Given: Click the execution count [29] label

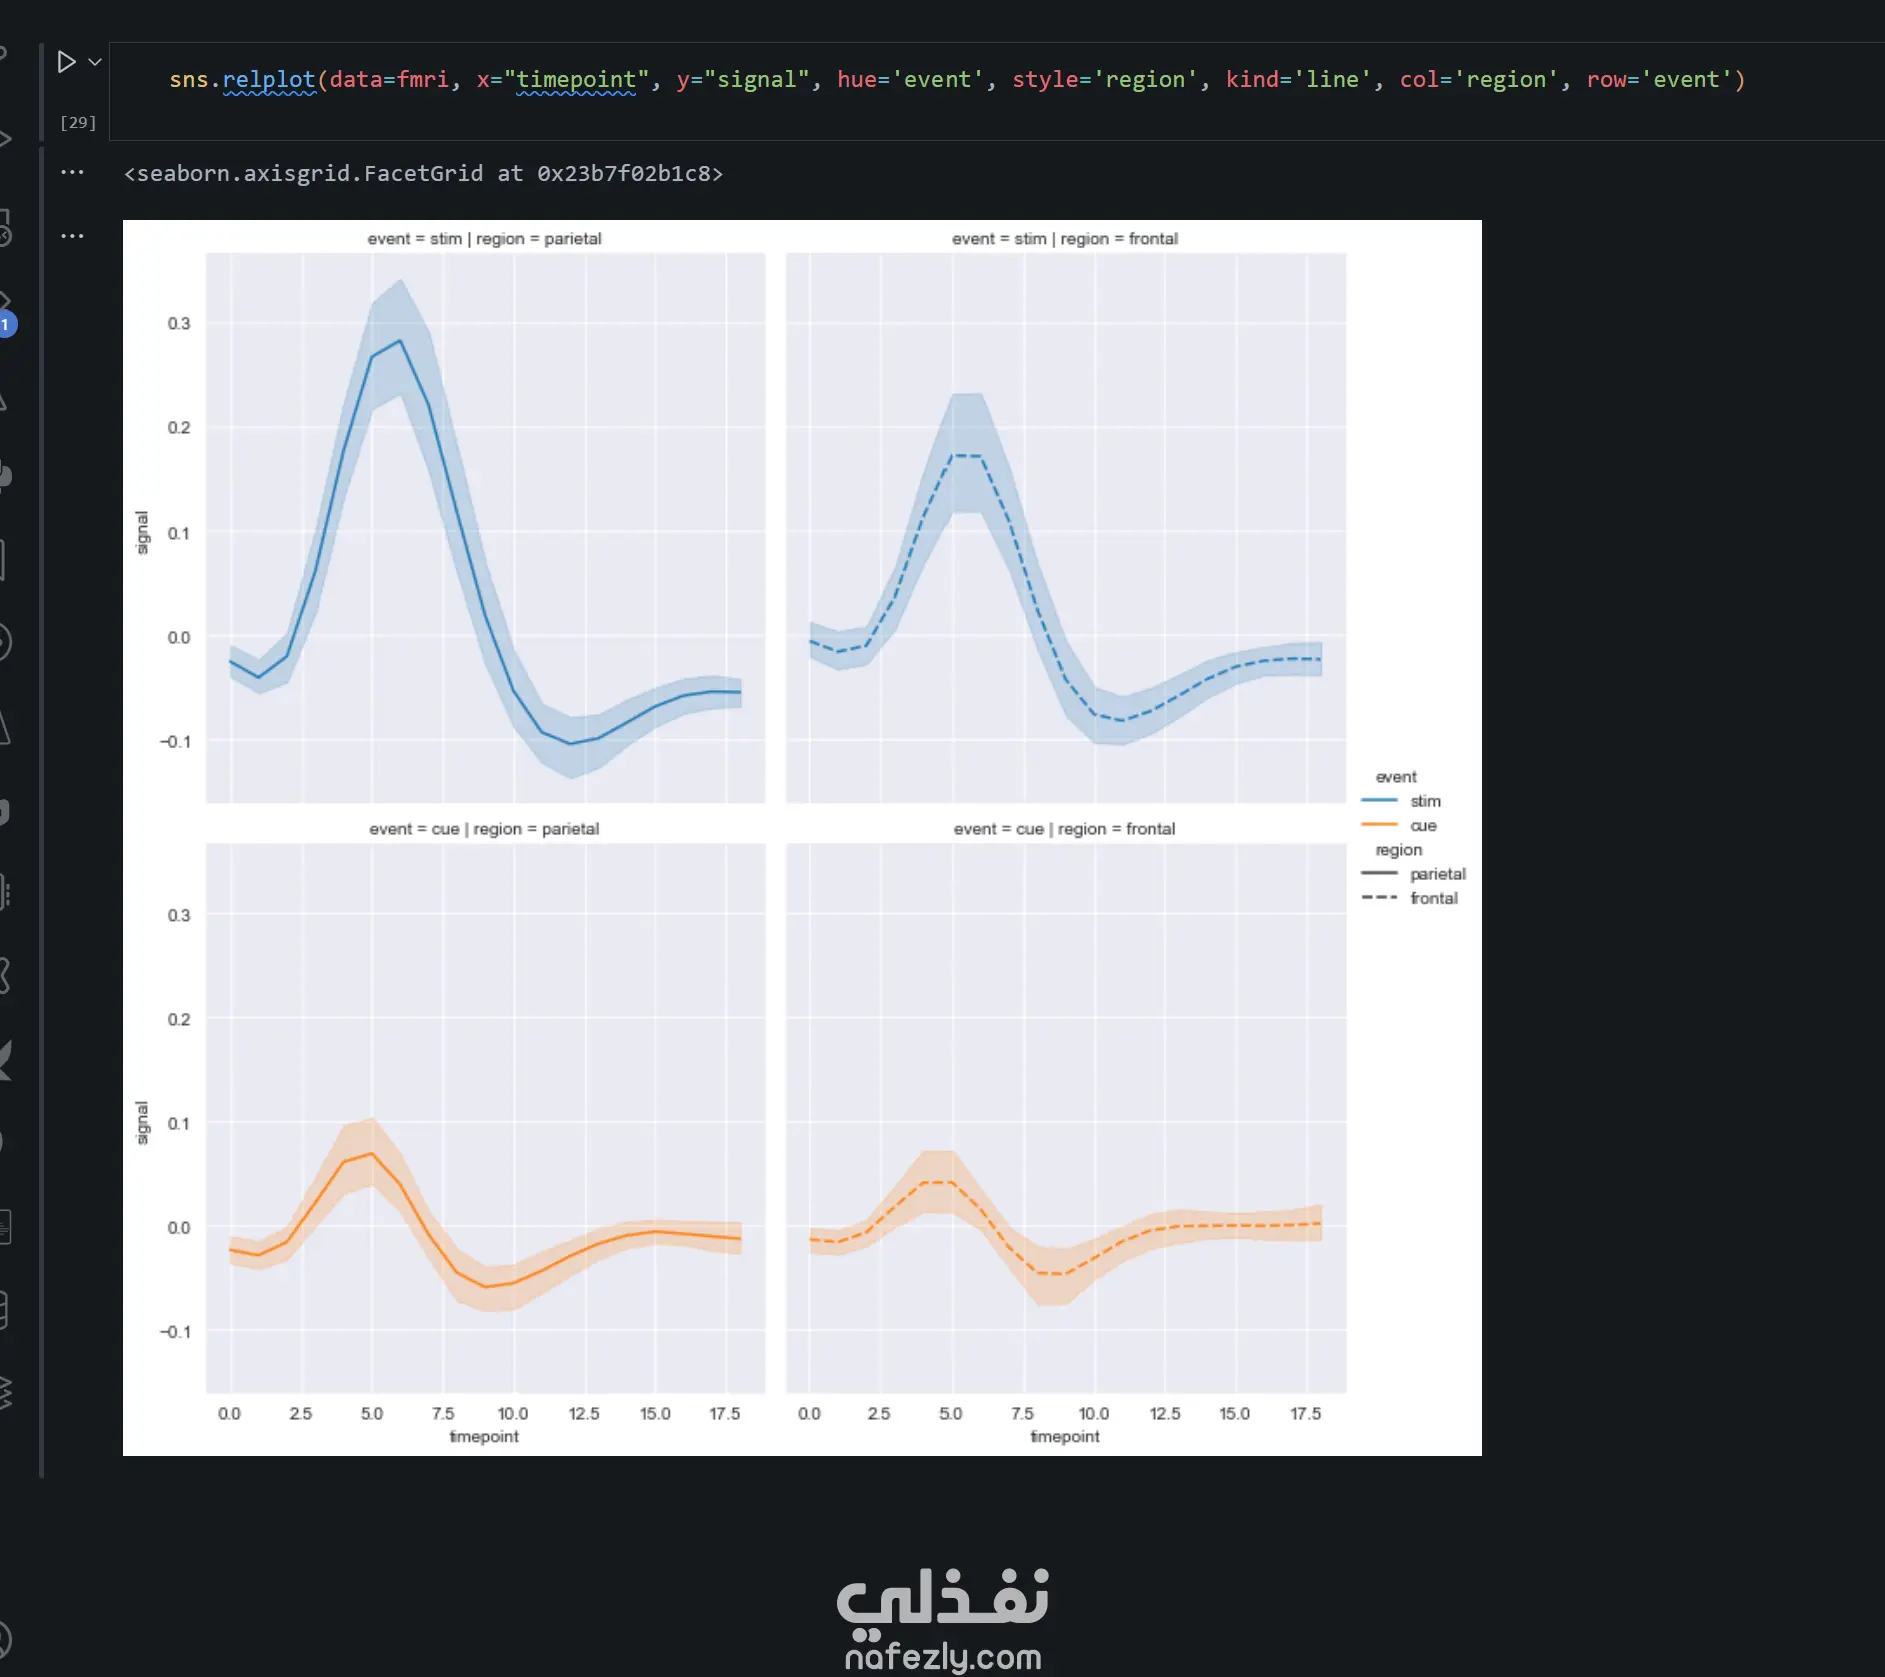Looking at the screenshot, I should [78, 122].
